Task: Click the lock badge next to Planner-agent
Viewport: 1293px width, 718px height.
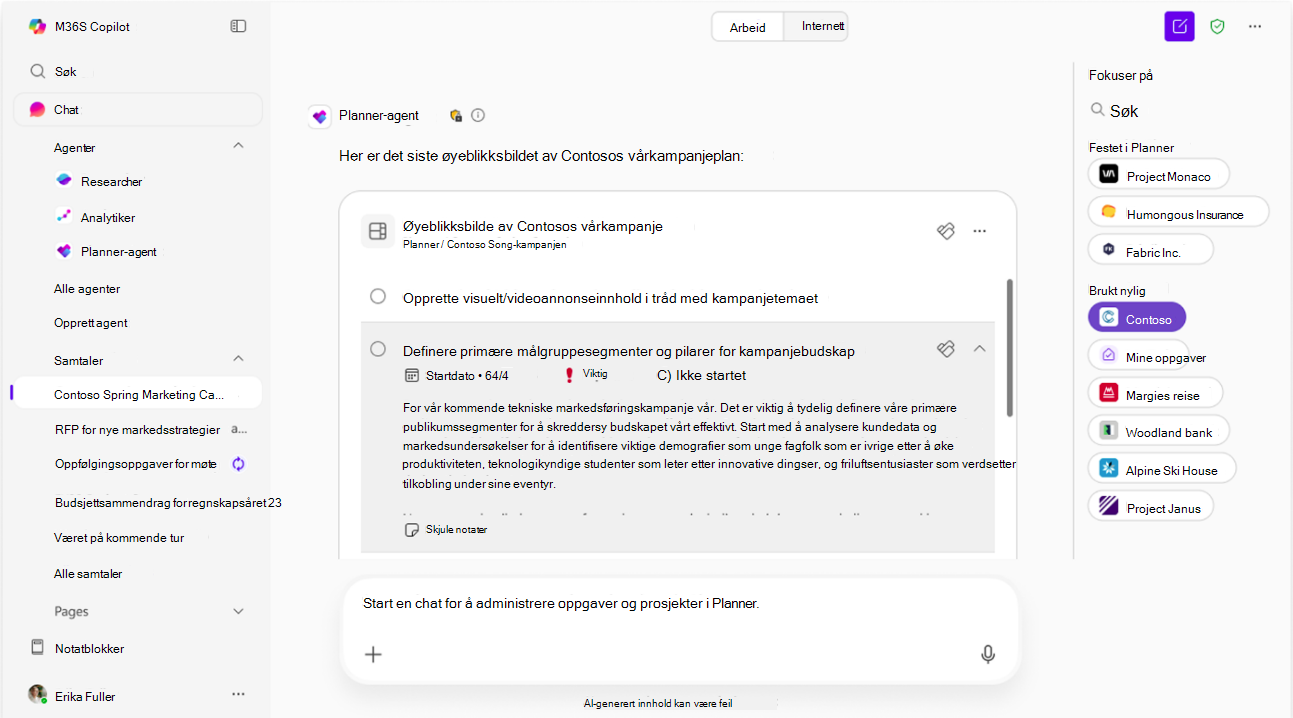Action: tap(456, 116)
